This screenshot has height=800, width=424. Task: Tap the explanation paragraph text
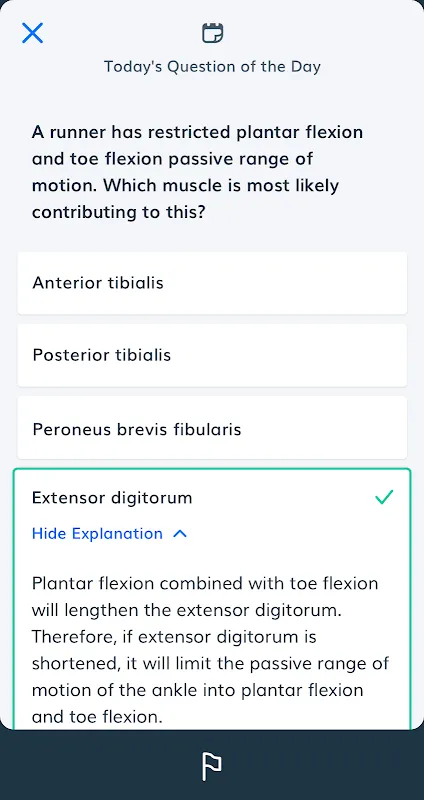click(210, 651)
